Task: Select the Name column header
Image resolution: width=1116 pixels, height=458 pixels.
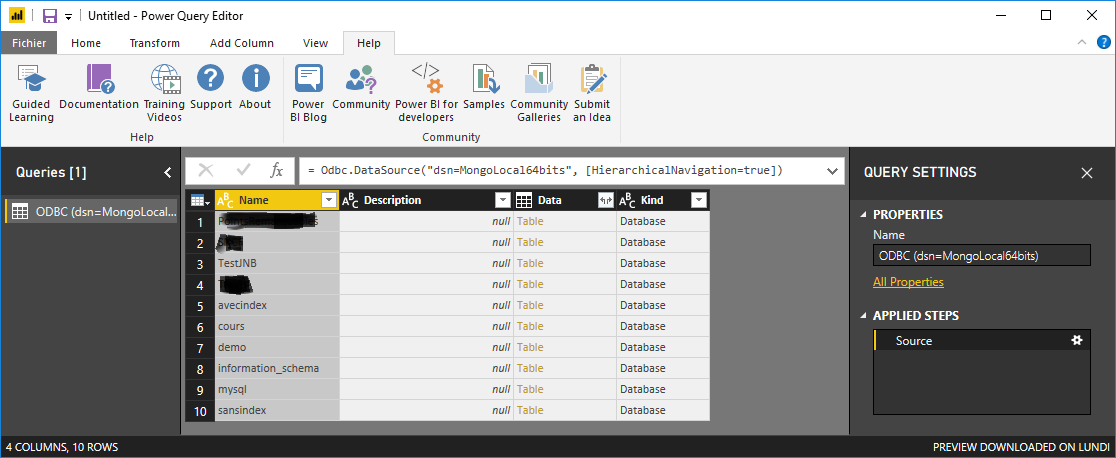Action: tap(276, 201)
